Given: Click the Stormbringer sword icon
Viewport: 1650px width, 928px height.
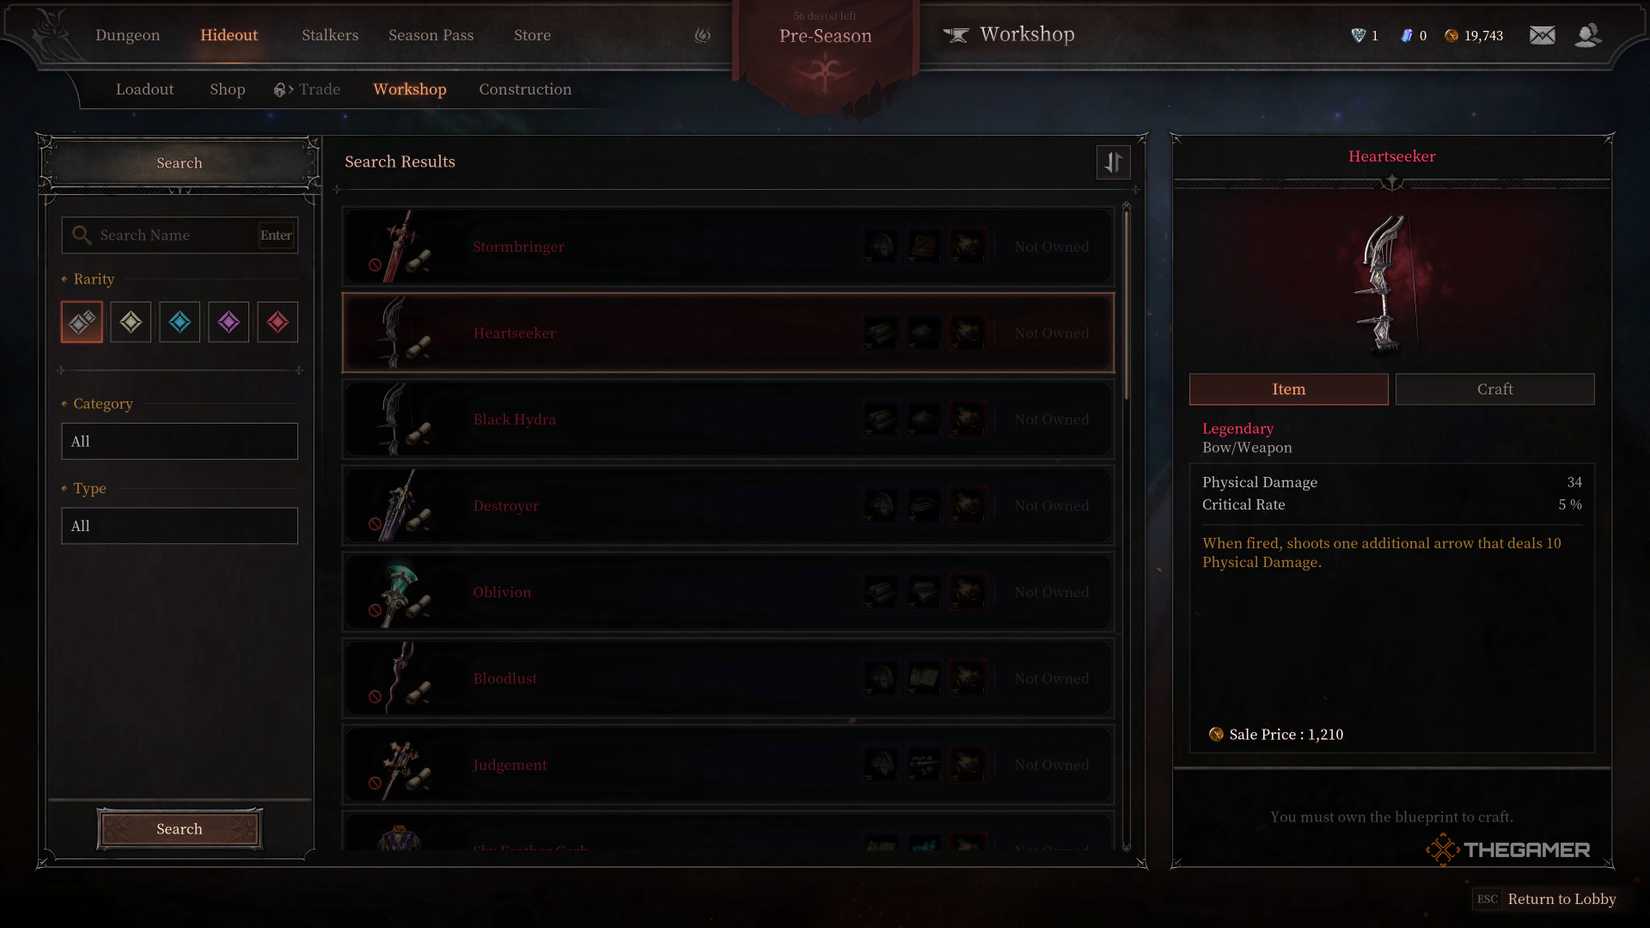Looking at the screenshot, I should coord(399,246).
